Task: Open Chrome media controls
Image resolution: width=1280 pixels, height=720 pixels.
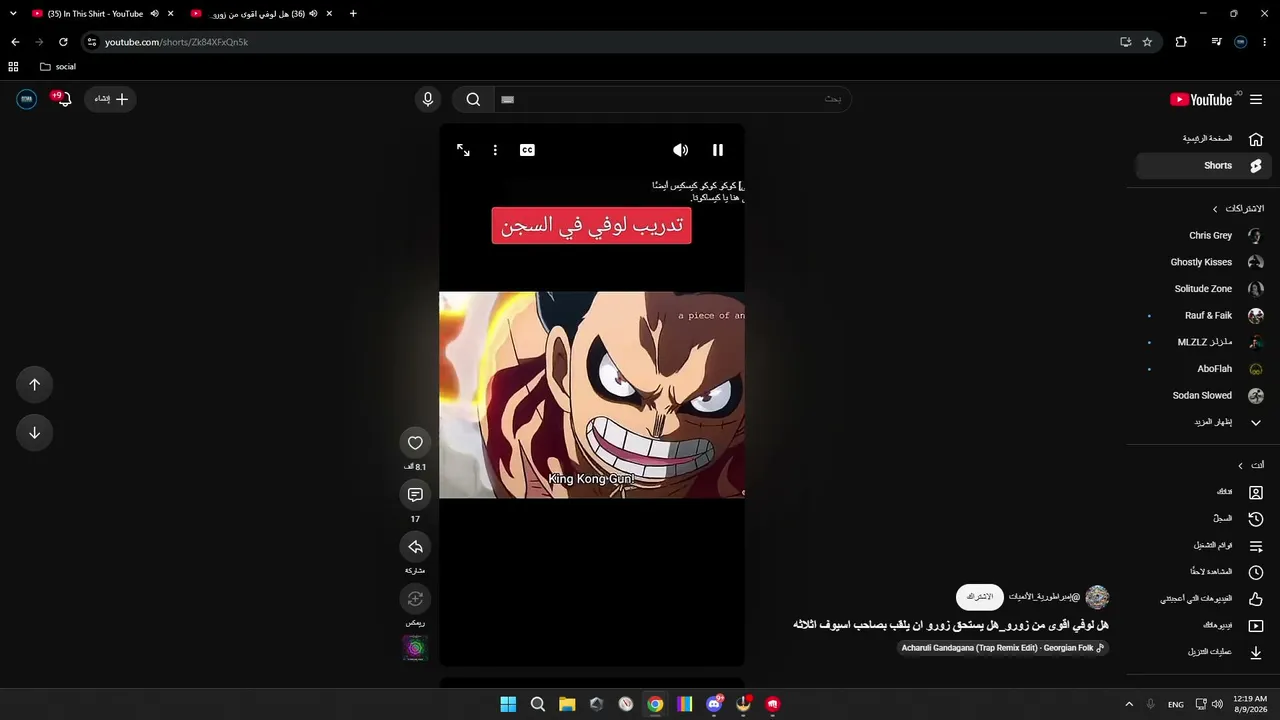Action: (x=1216, y=42)
